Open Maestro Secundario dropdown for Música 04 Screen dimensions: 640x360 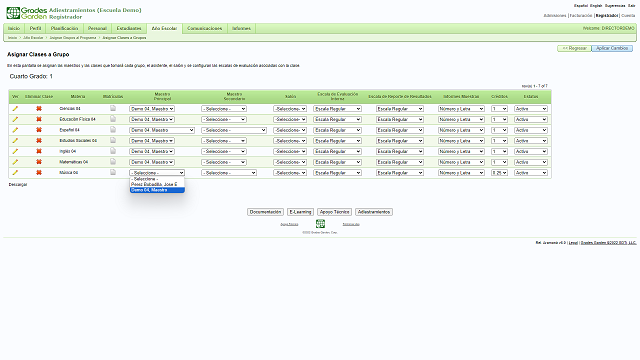pos(229,173)
